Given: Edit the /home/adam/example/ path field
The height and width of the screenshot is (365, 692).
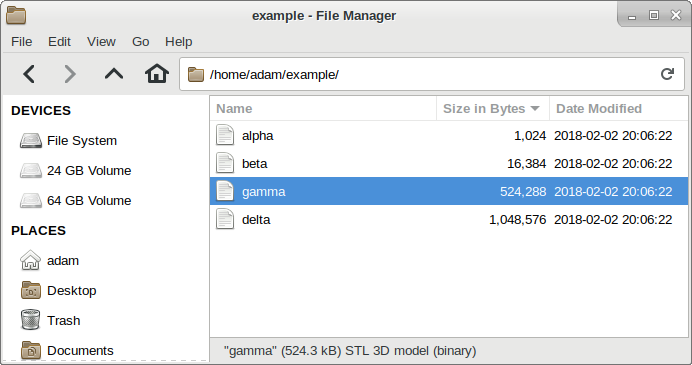Looking at the screenshot, I should point(432,75).
